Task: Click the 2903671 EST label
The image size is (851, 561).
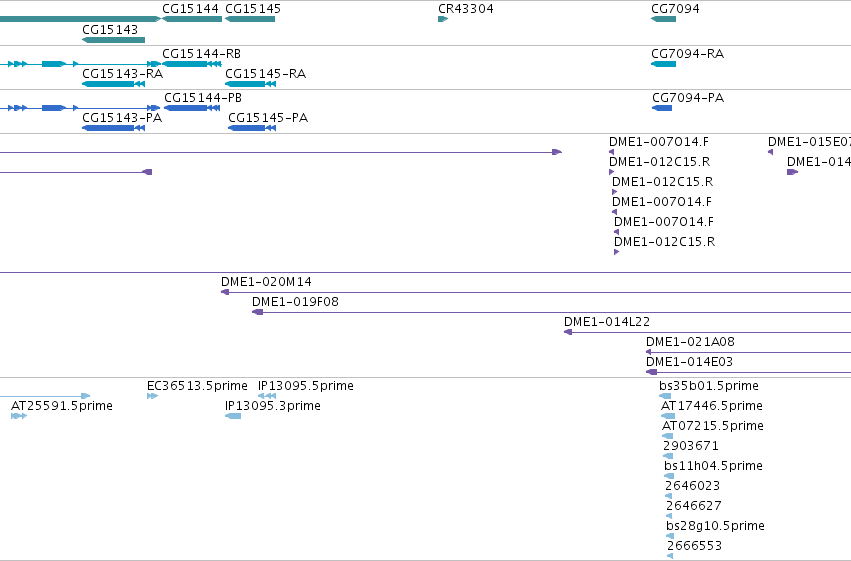Action: point(691,446)
